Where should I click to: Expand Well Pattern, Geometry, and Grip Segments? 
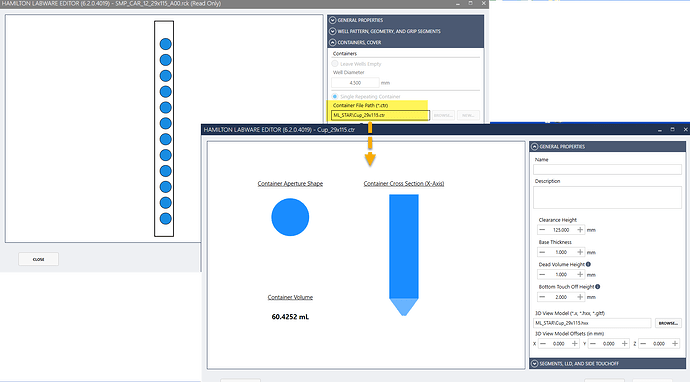pos(333,31)
